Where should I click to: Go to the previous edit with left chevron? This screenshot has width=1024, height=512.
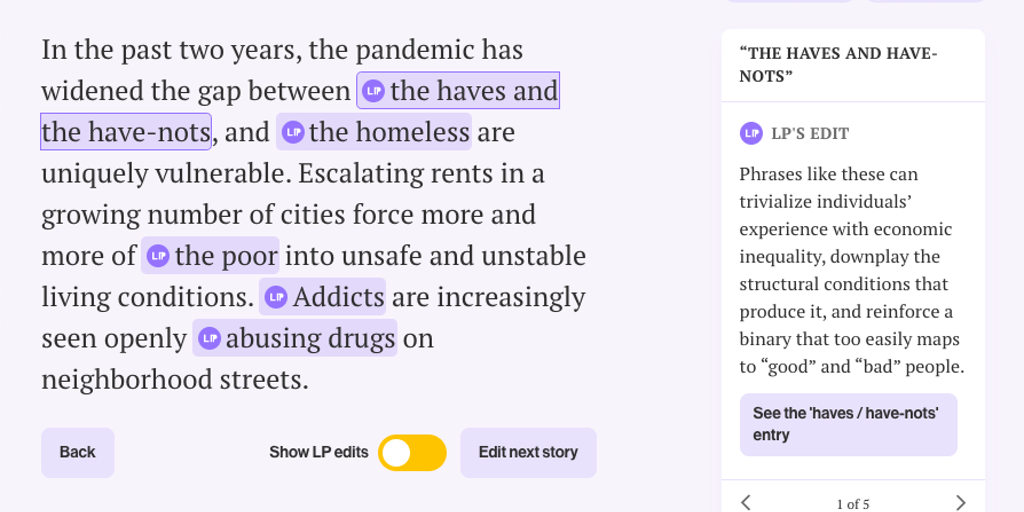(x=746, y=502)
